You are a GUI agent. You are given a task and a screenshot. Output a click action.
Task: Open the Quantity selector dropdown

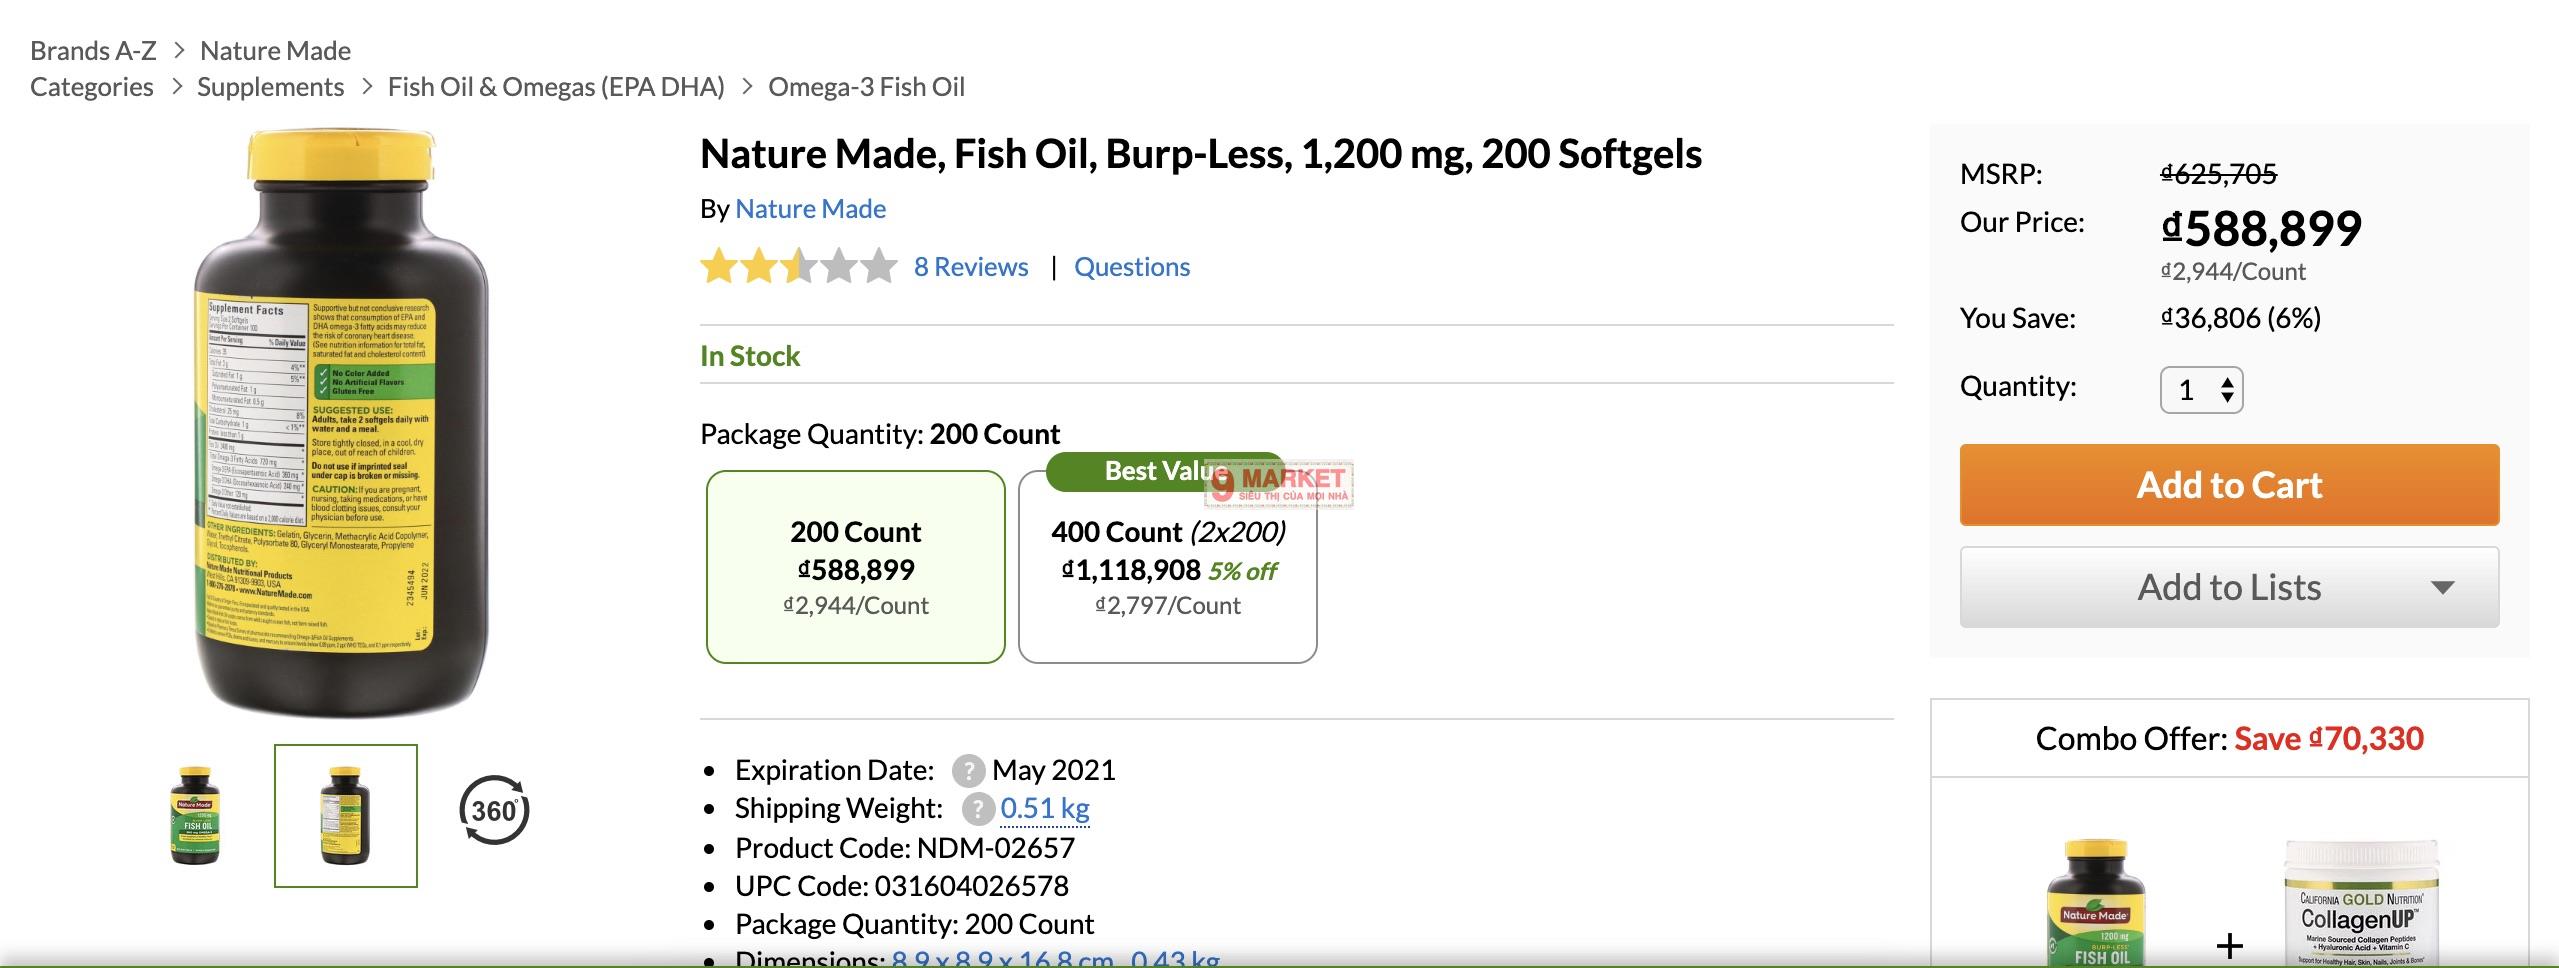pos(2201,390)
